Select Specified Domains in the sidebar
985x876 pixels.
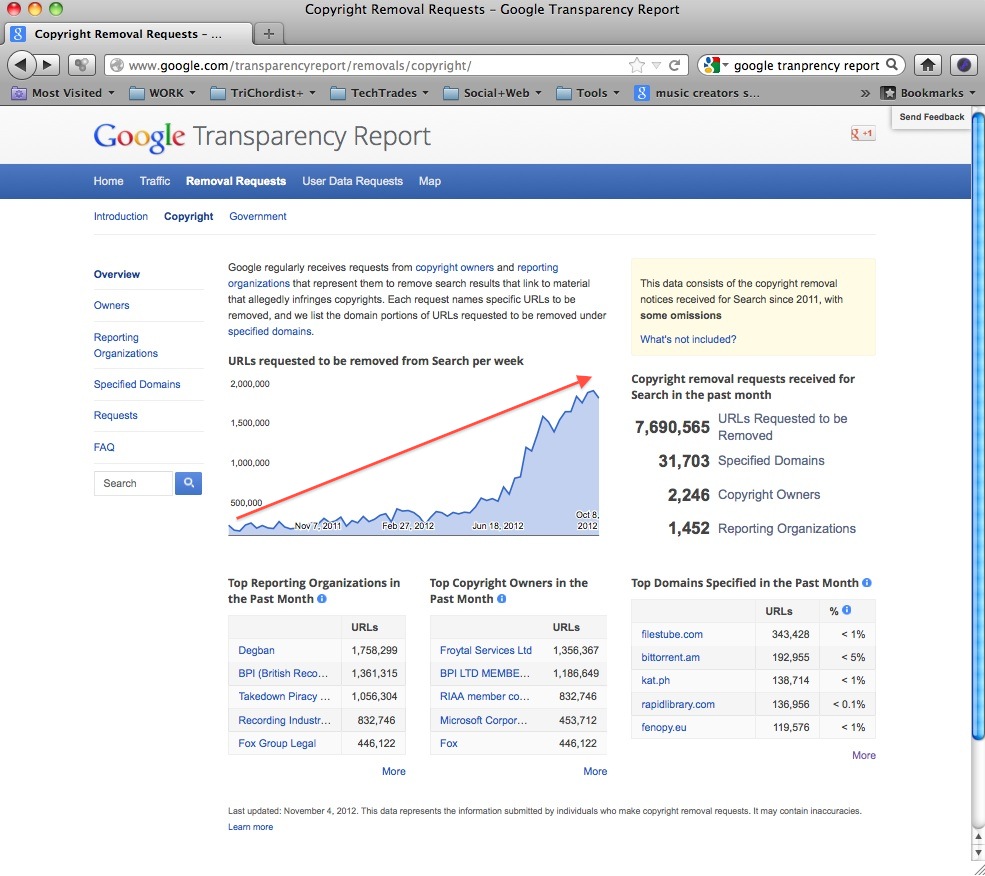137,384
